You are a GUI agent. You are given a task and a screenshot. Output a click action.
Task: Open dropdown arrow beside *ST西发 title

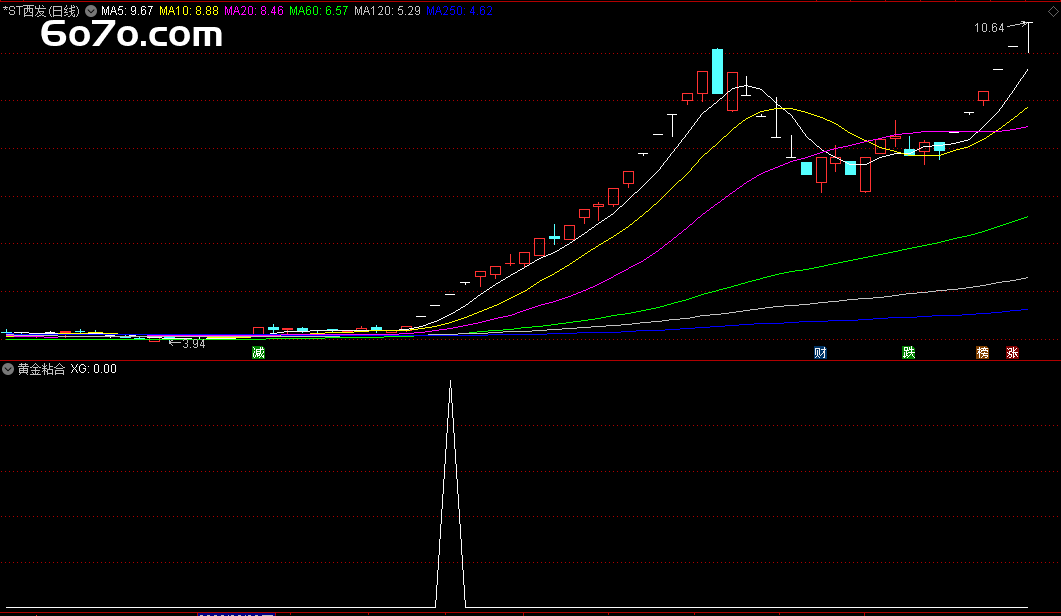pos(91,11)
